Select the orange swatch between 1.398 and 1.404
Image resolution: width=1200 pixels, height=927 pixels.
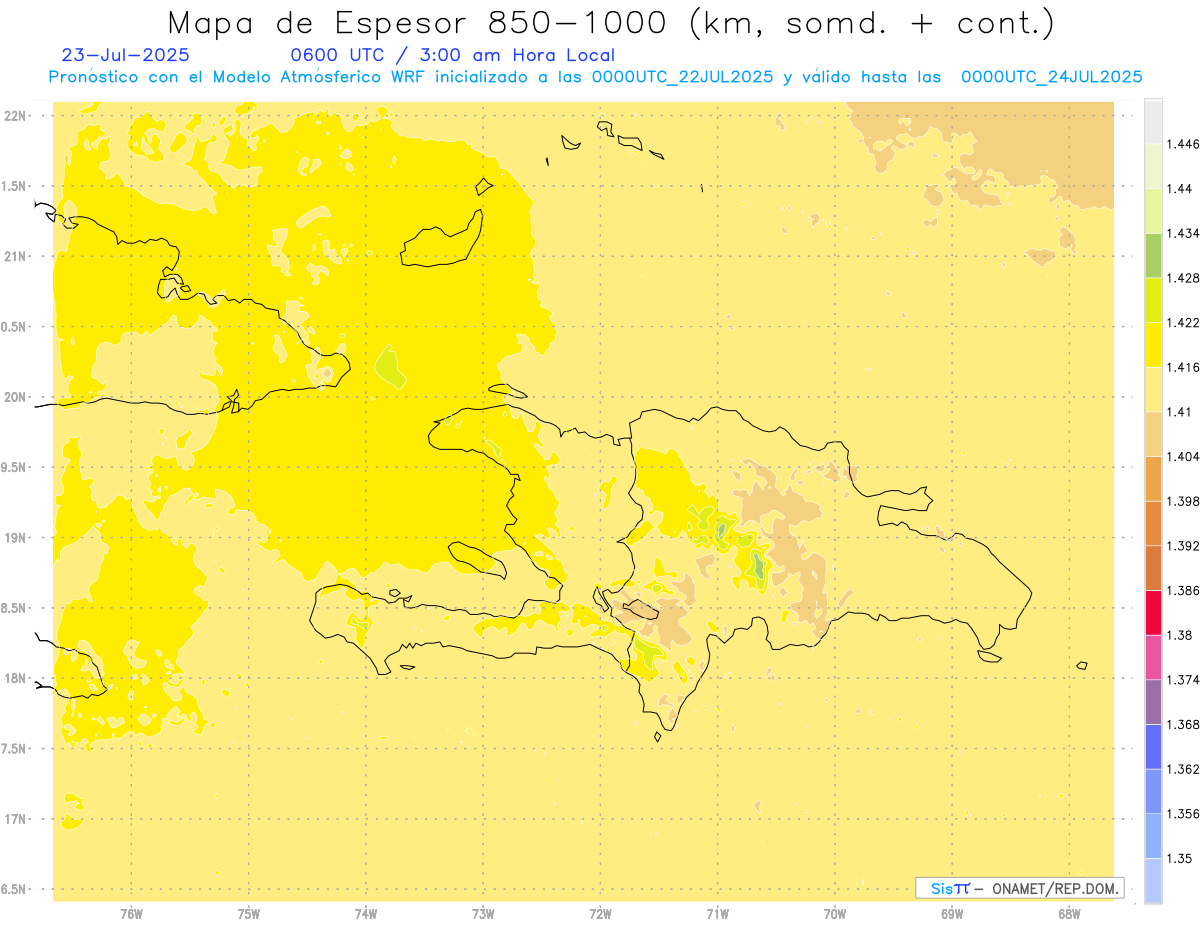coord(1154,478)
